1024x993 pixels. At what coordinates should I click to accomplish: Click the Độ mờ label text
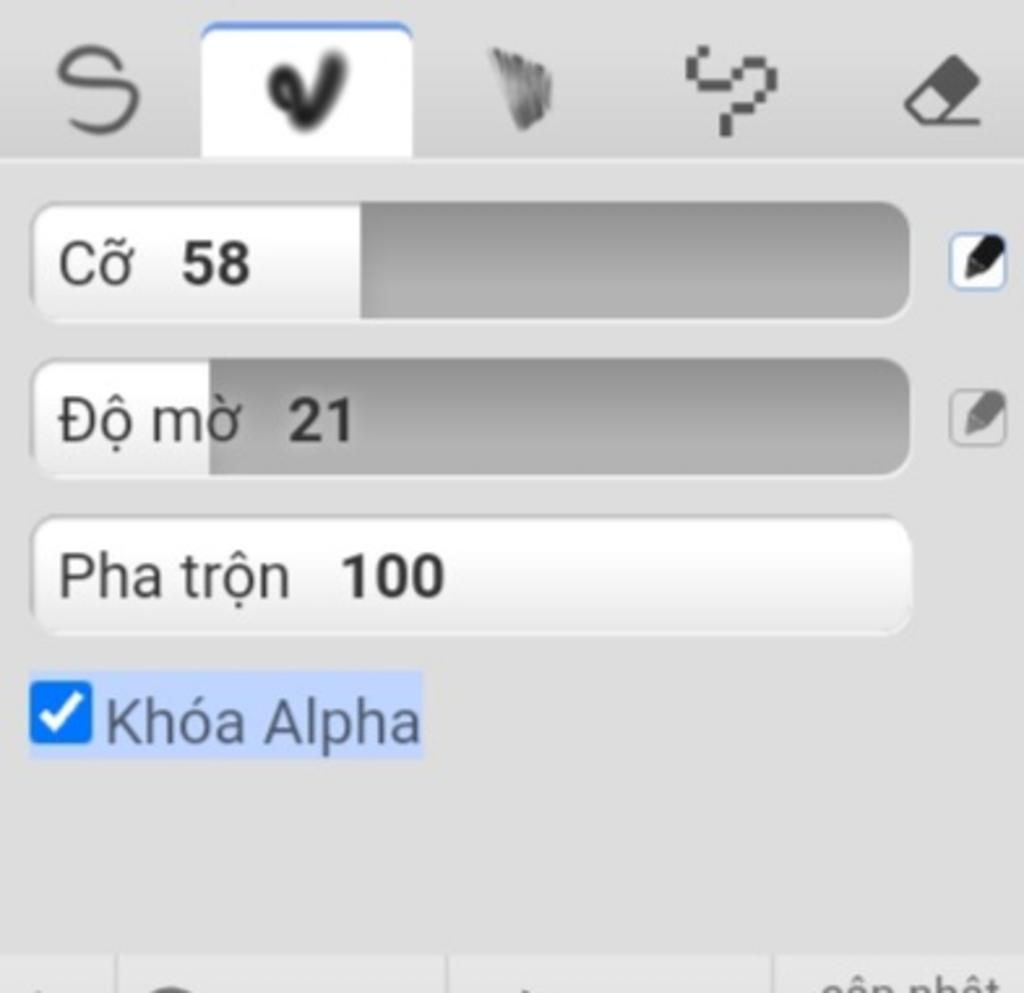[149, 421]
